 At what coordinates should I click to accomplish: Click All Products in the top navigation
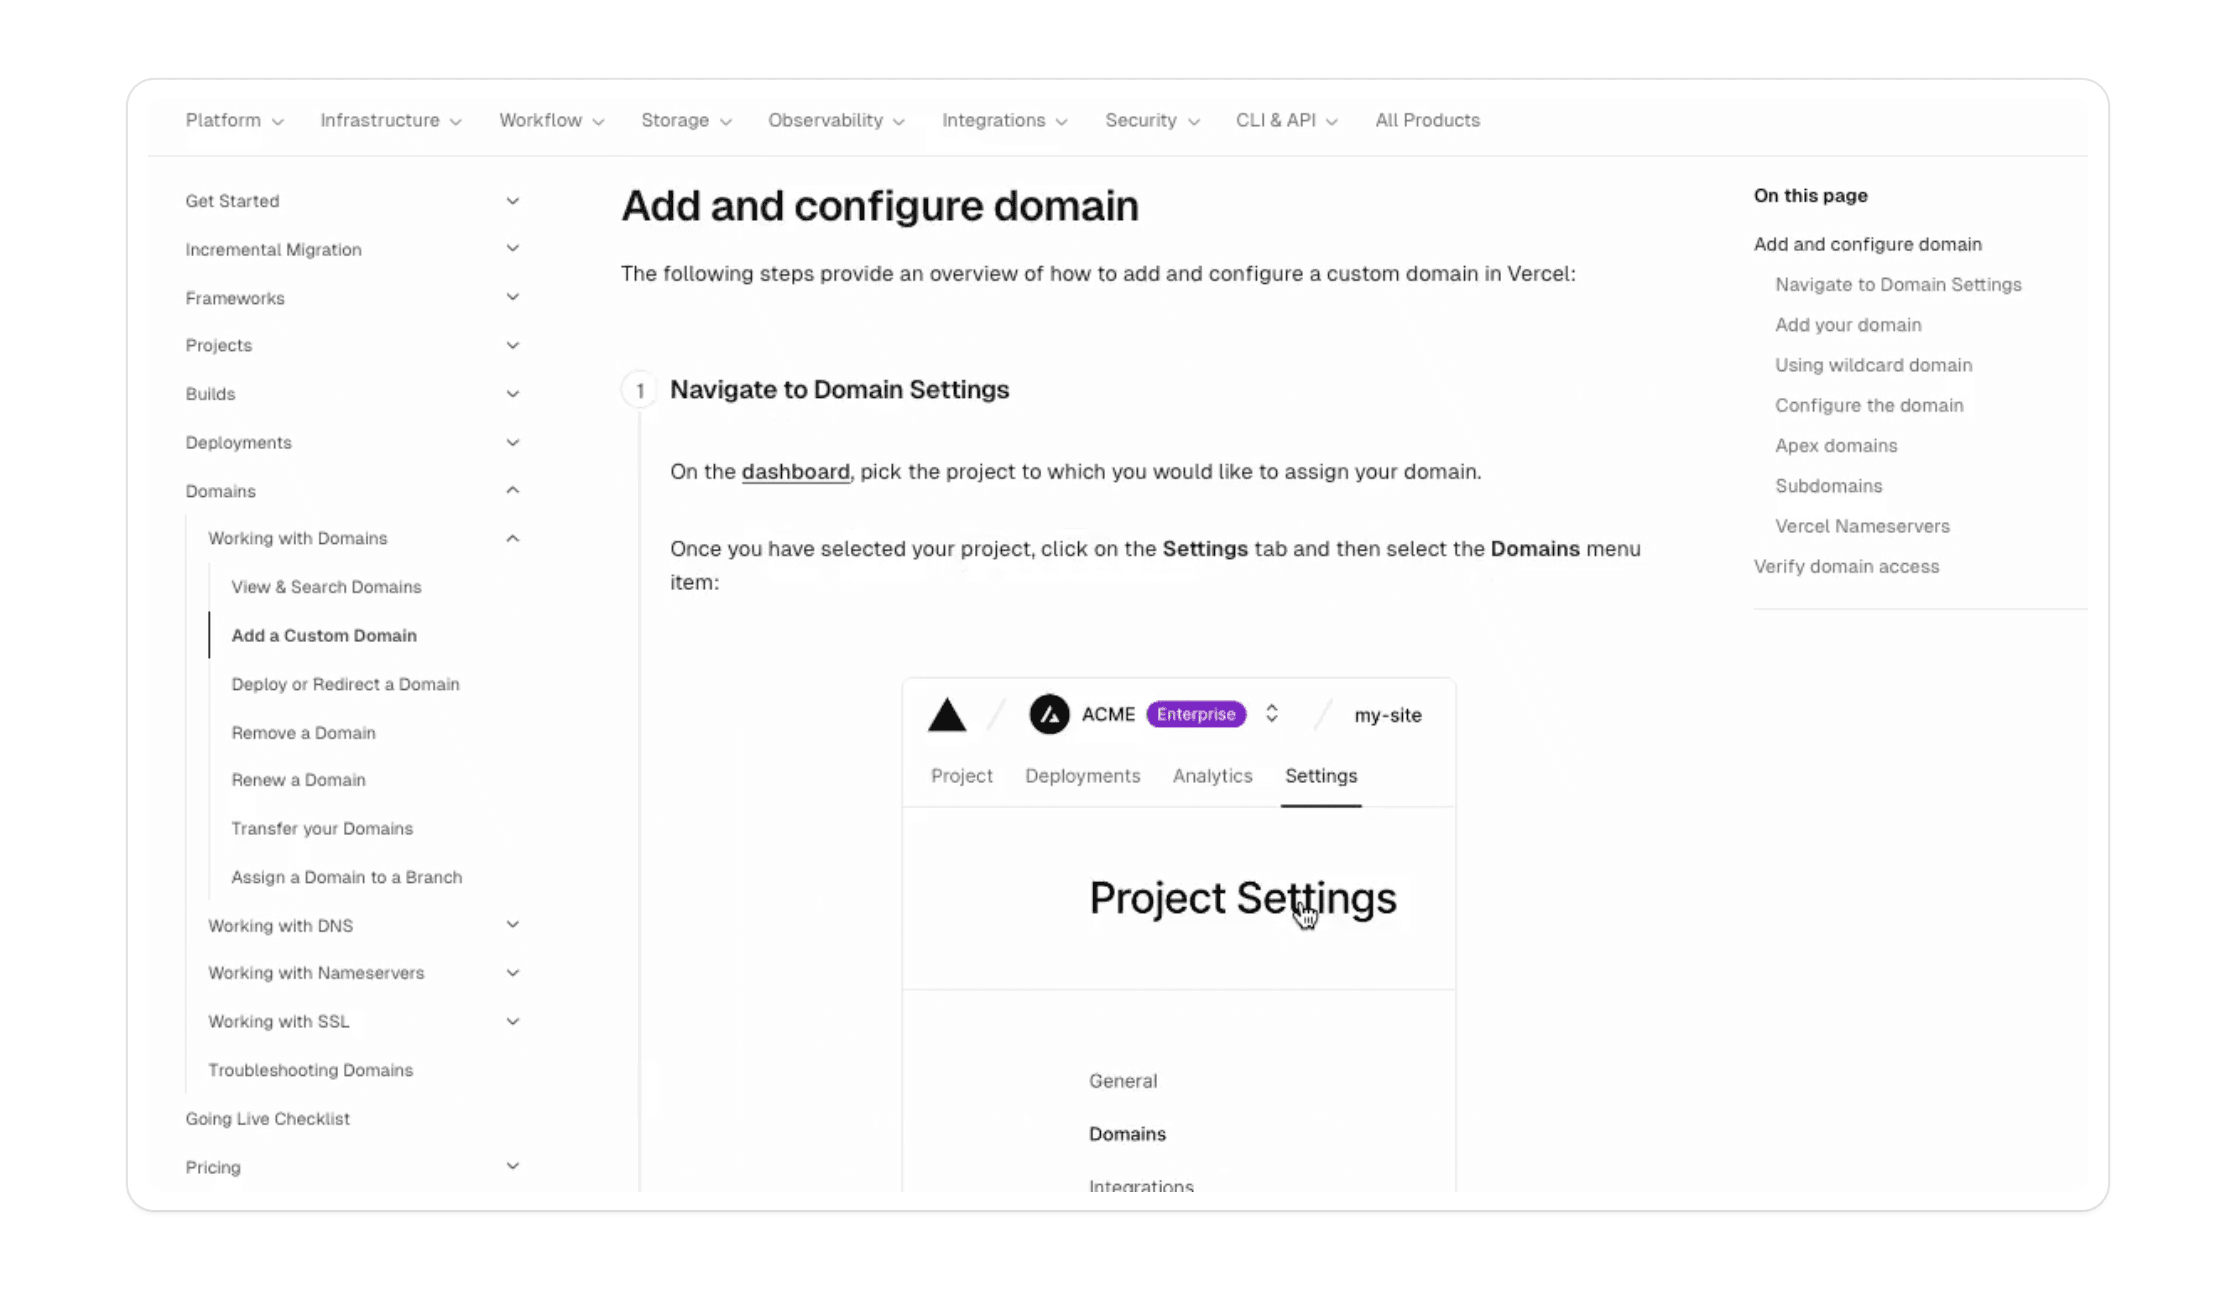[1427, 120]
